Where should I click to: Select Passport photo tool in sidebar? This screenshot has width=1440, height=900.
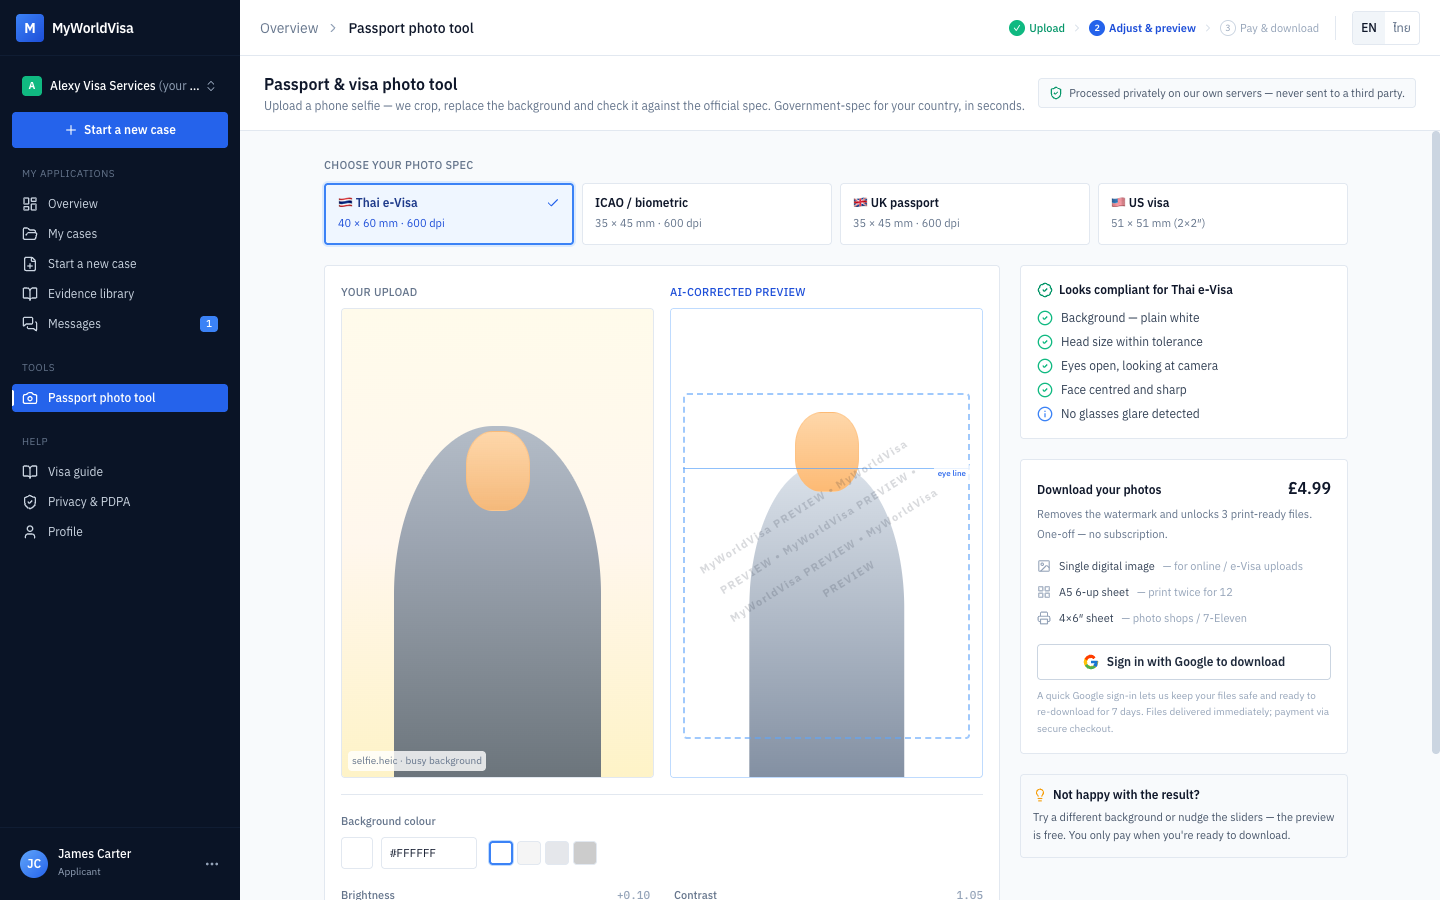tap(120, 398)
